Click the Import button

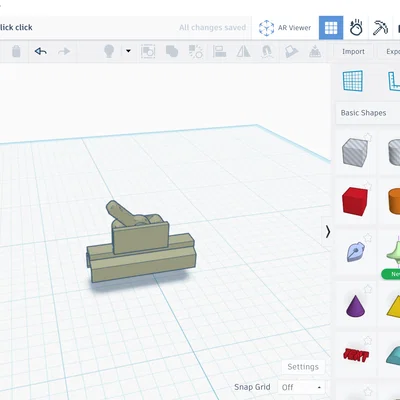pos(353,52)
